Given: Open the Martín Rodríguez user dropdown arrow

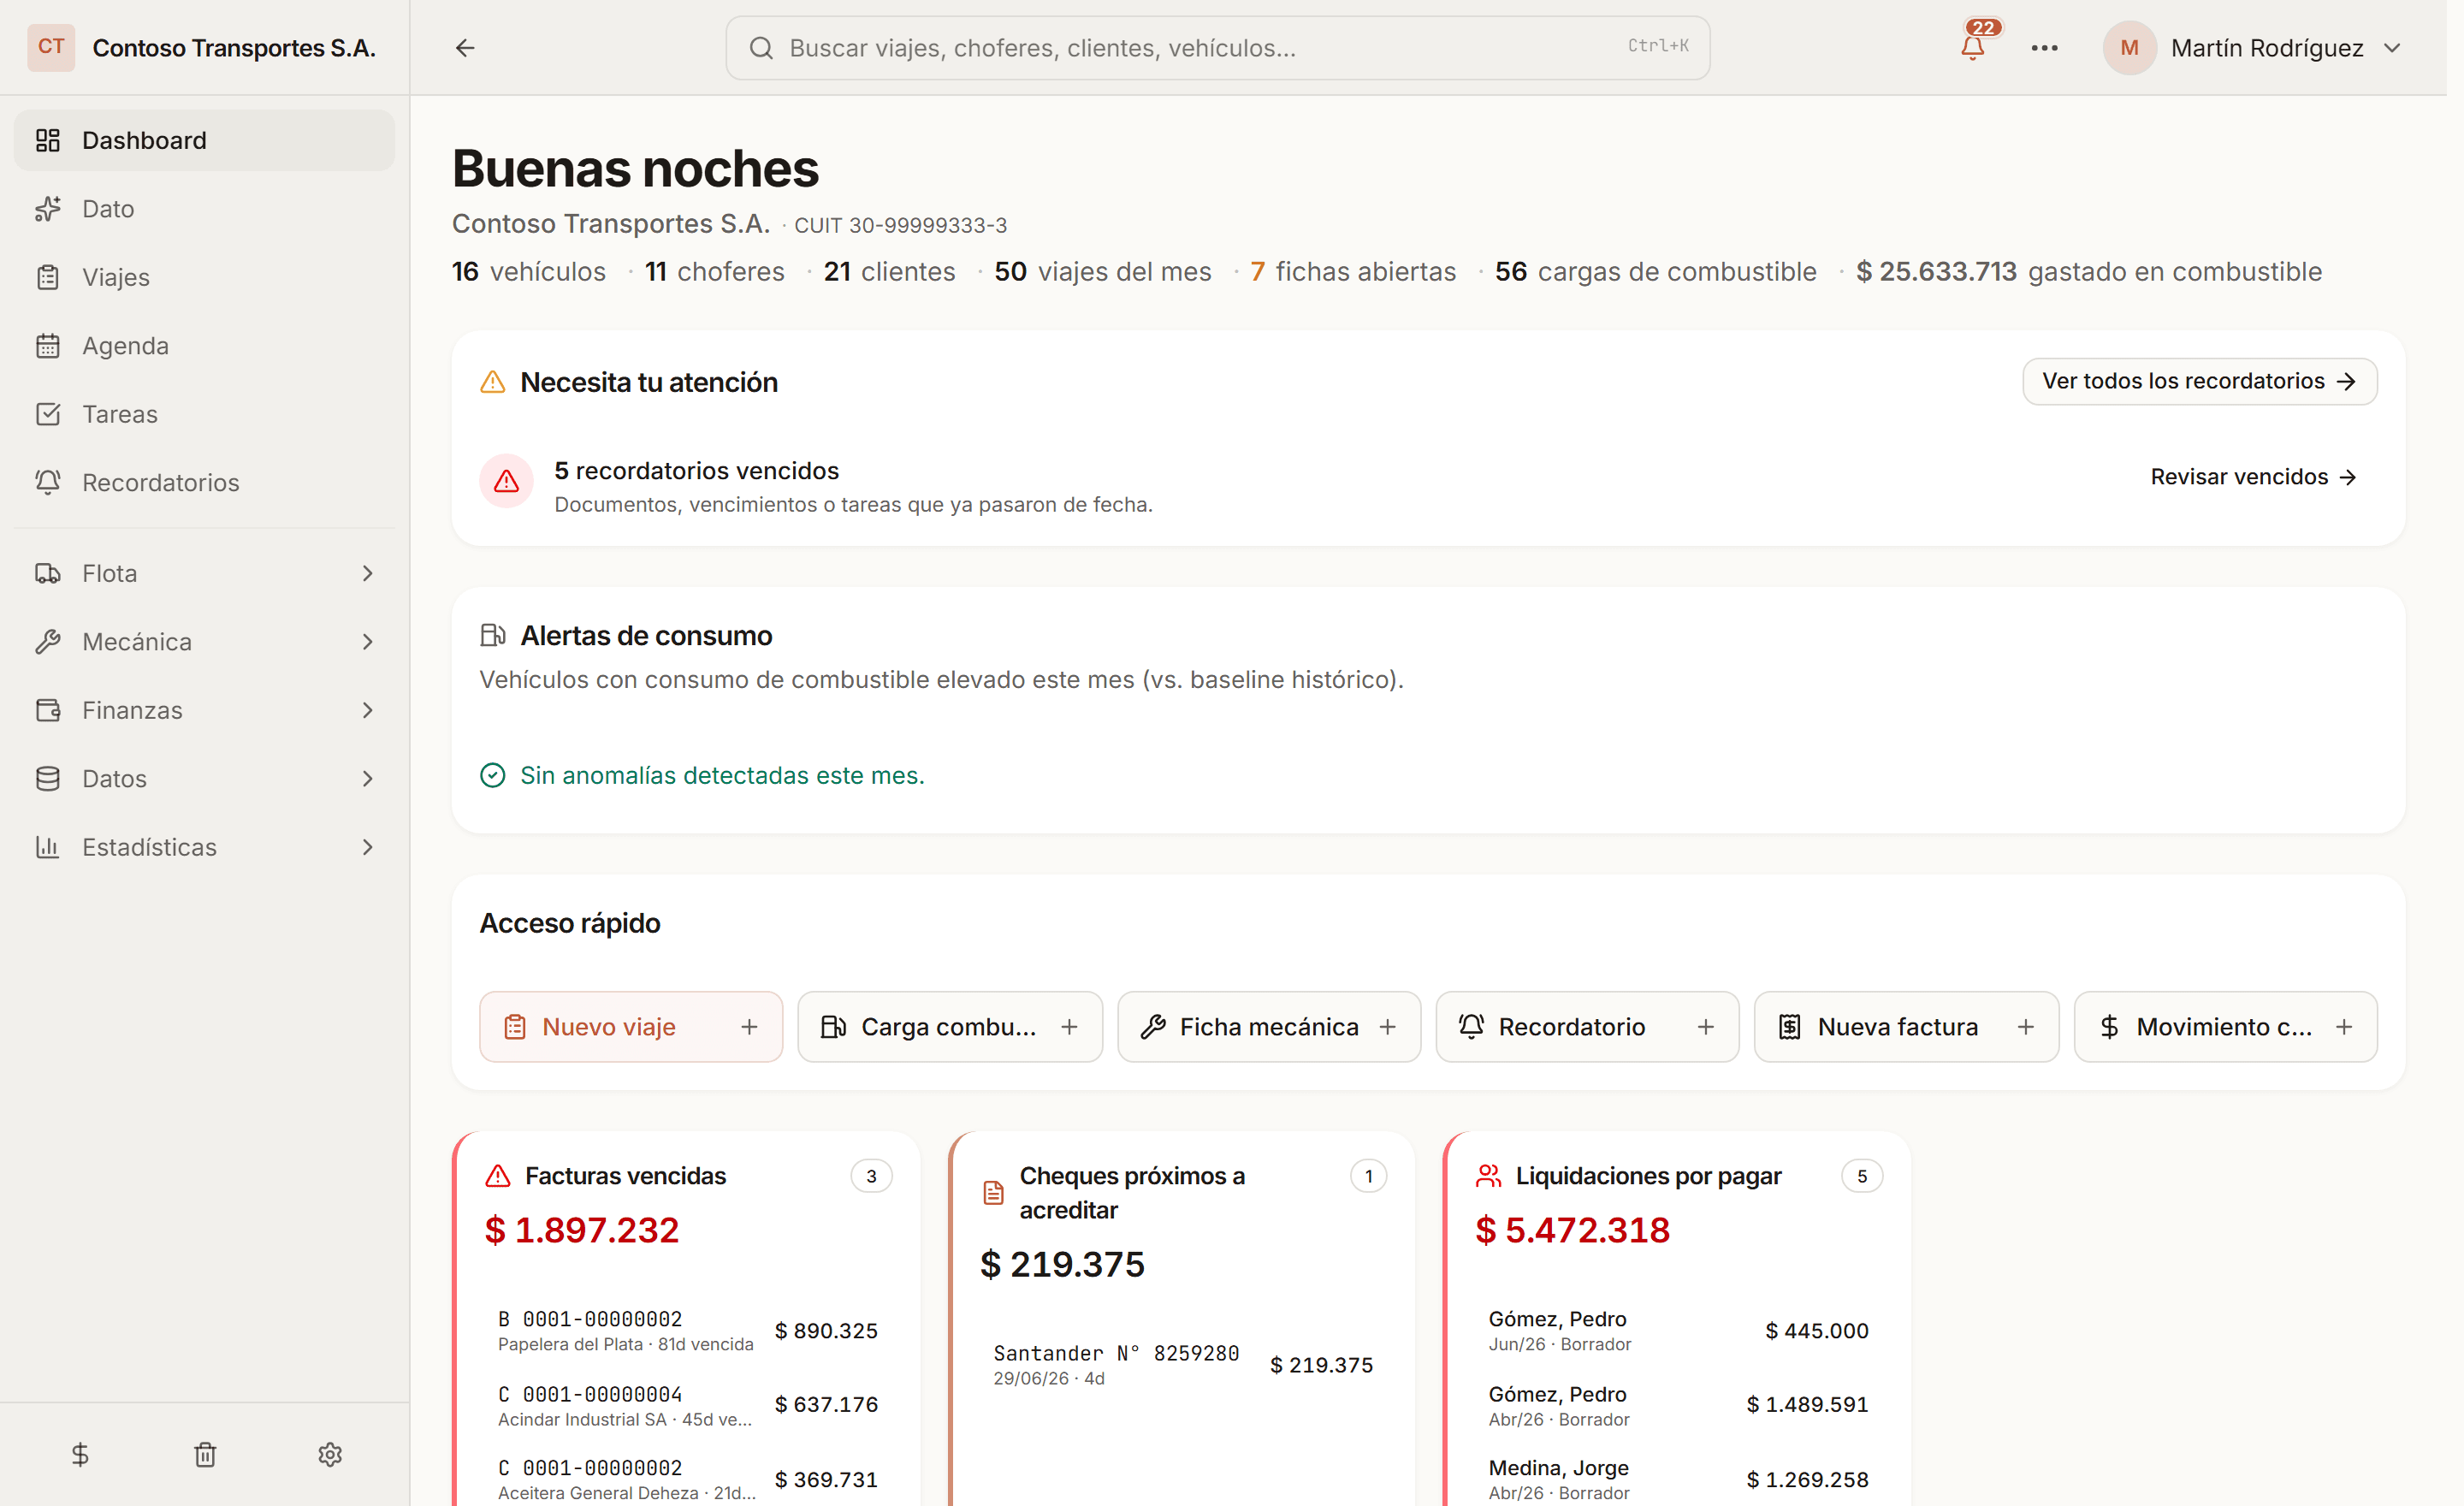Looking at the screenshot, I should (2392, 48).
